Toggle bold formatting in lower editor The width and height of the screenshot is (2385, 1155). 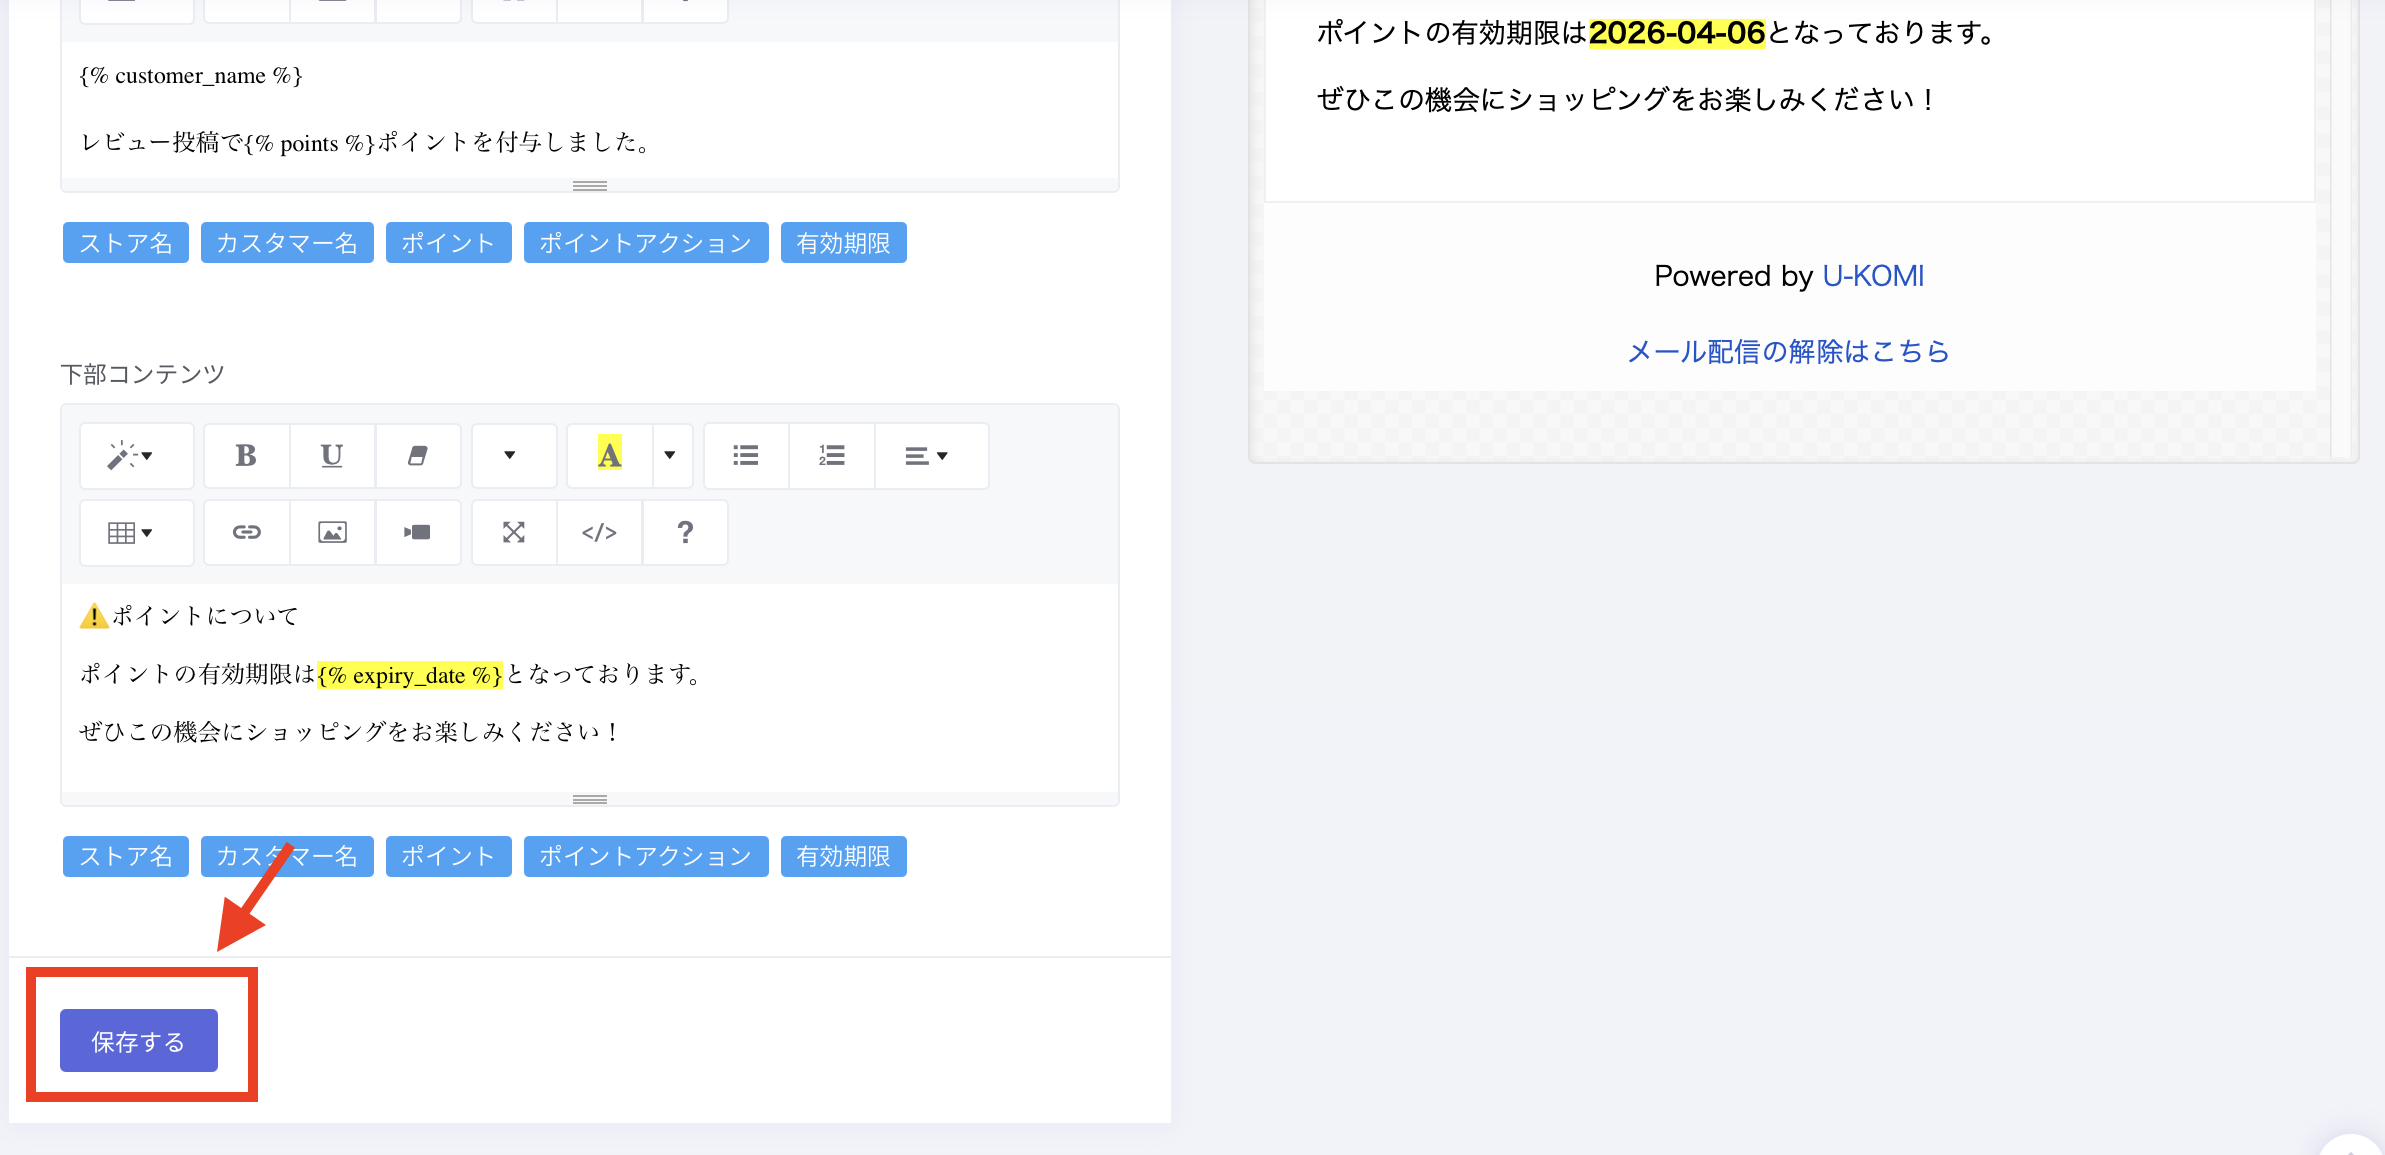(x=246, y=456)
